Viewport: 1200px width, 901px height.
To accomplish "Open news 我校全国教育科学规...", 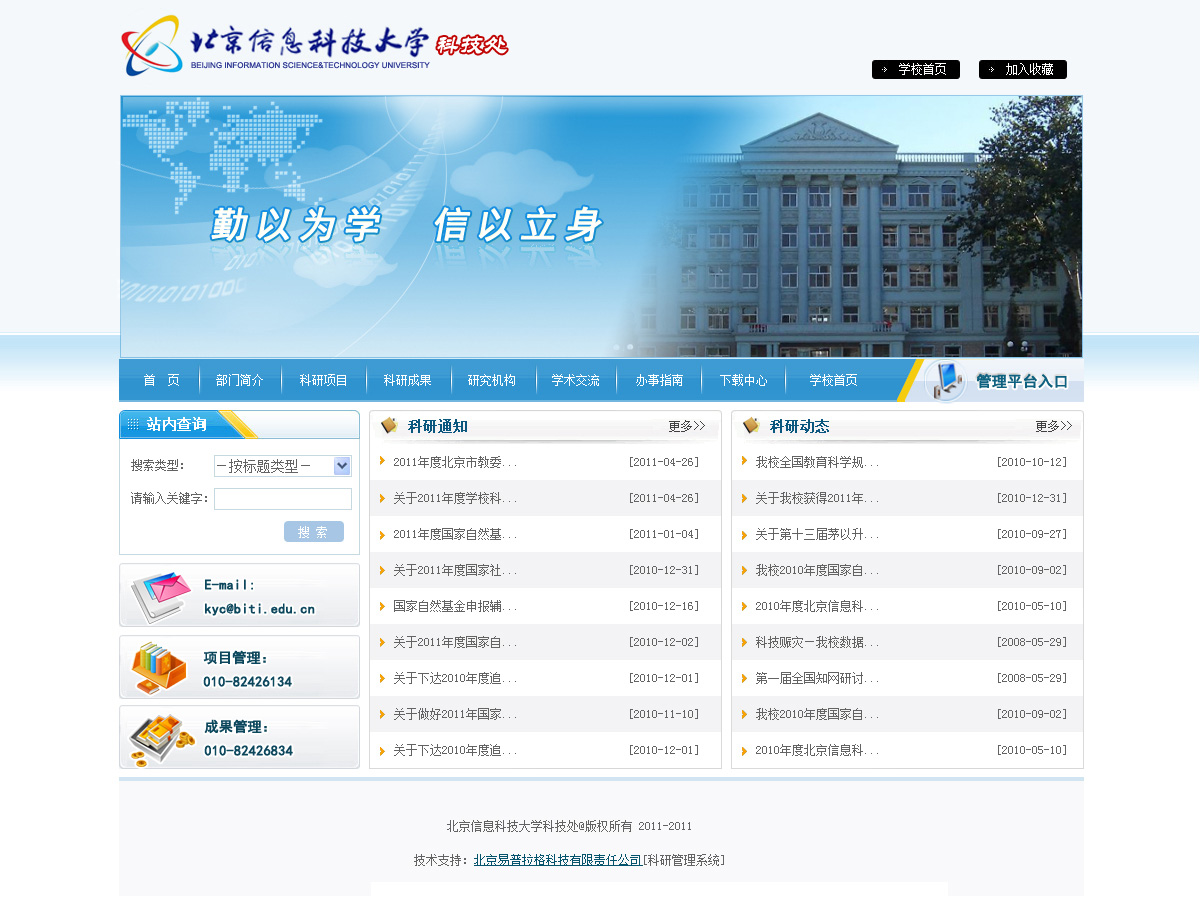I will point(817,462).
